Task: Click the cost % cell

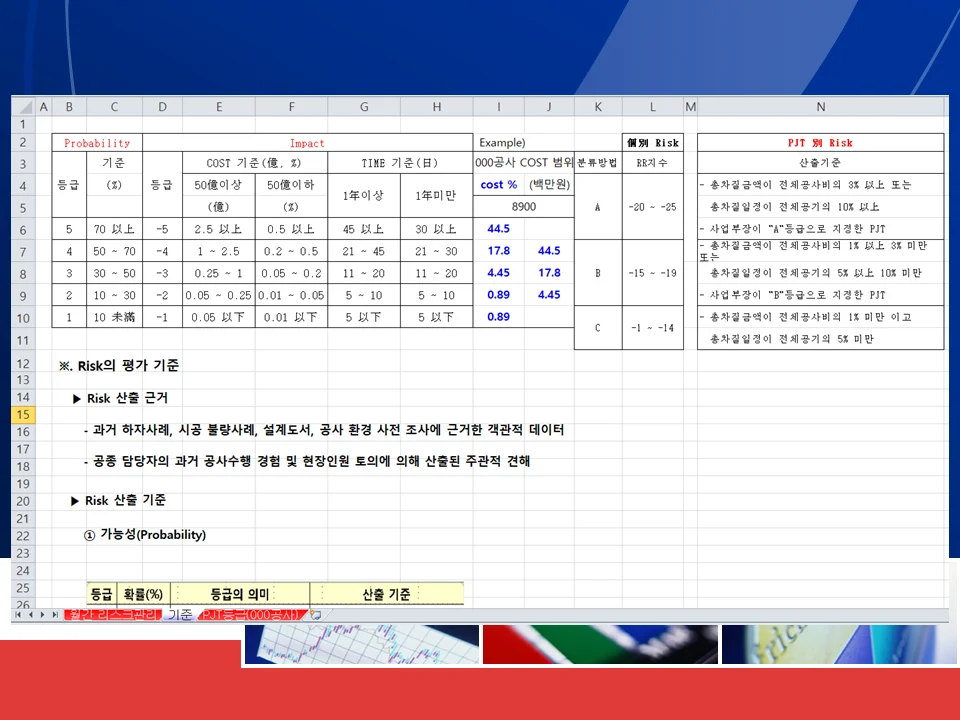Action: click(x=498, y=184)
